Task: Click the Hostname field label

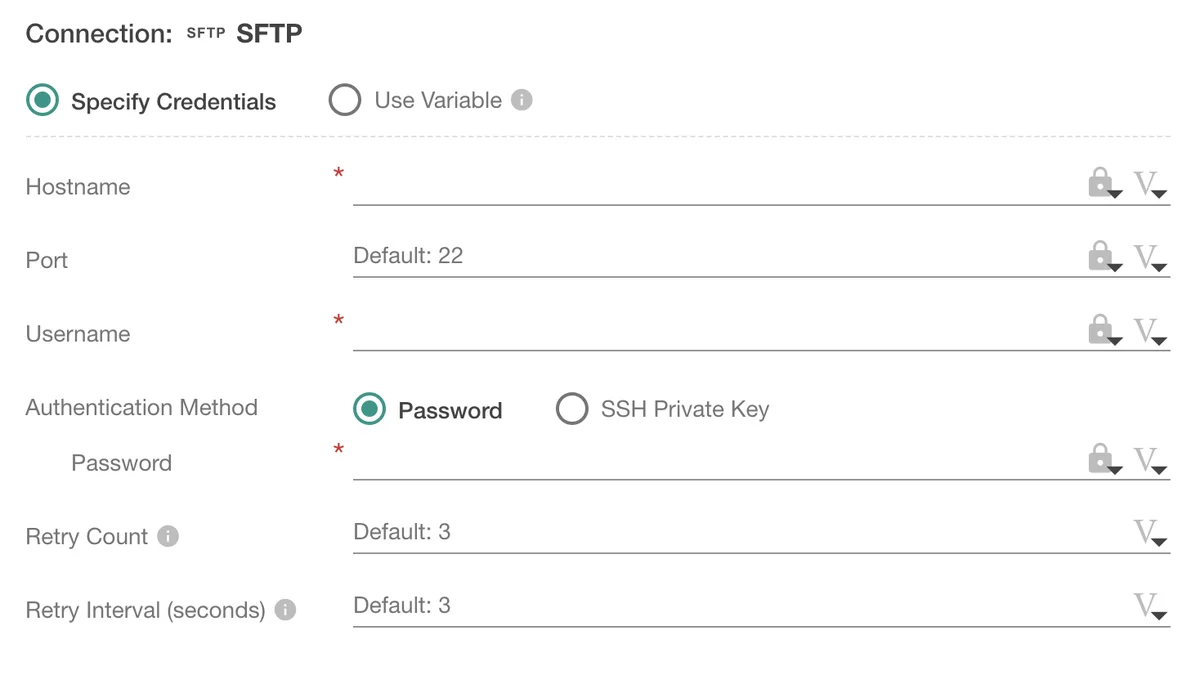Action: click(77, 186)
